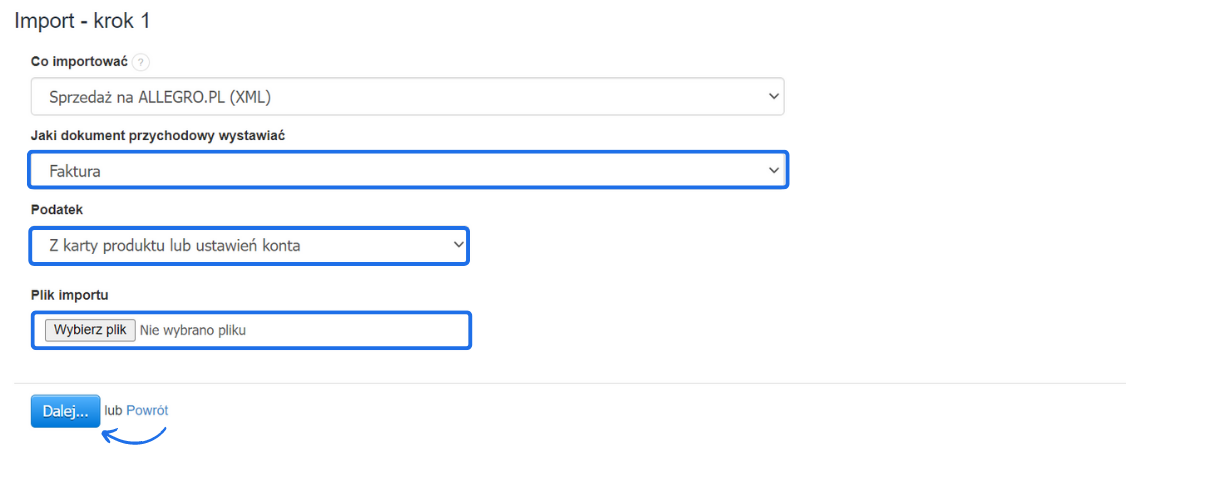Click empty area of file input field
The width and height of the screenshot is (1231, 486).
click(x=360, y=330)
